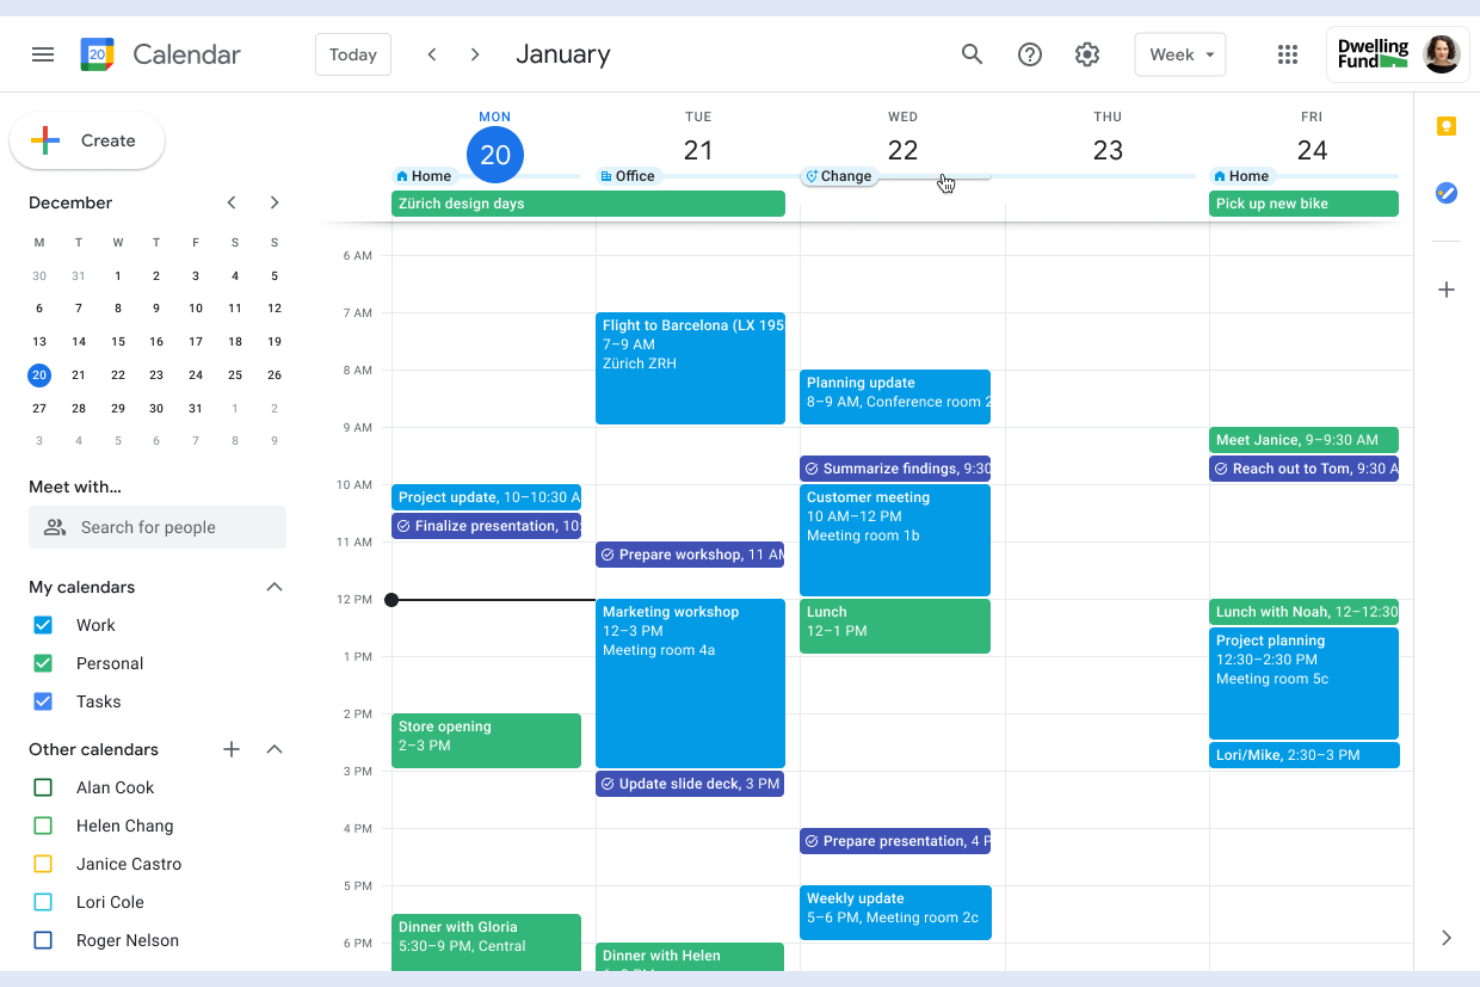Disable the Personal calendar
Viewport: 1480px width, 987px height.
pos(42,662)
